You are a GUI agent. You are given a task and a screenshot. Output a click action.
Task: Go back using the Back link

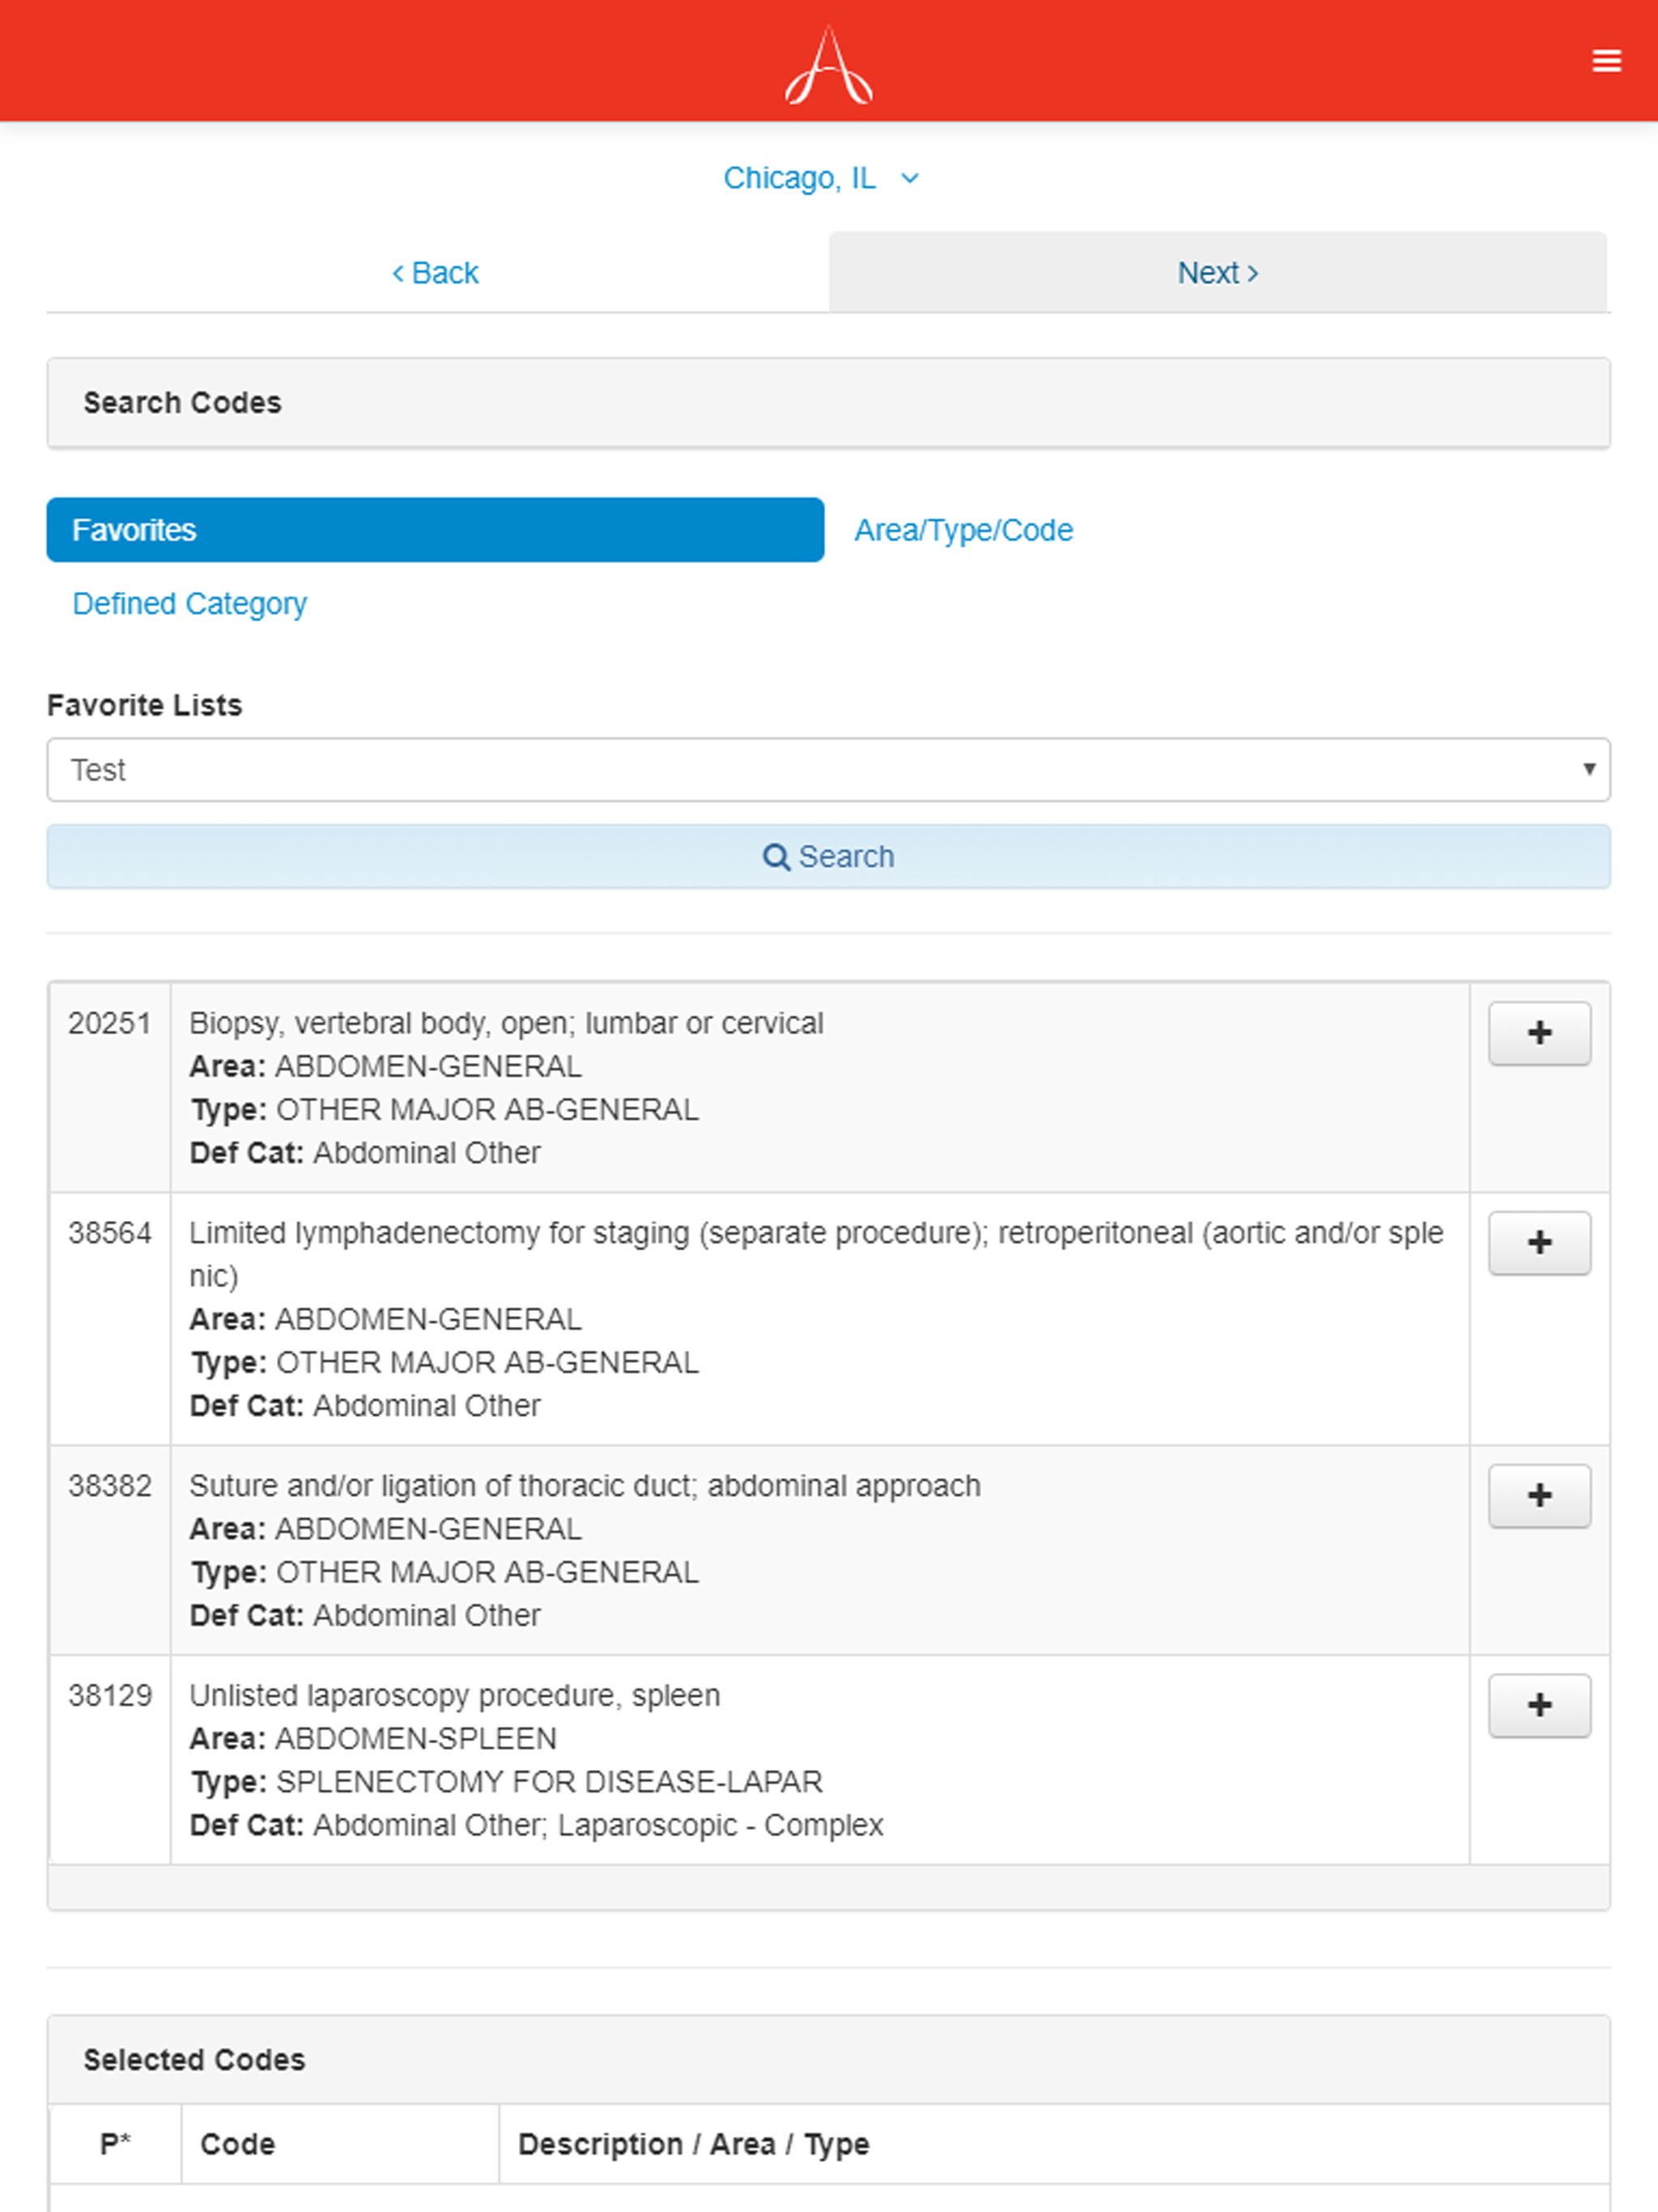pyautogui.click(x=435, y=272)
